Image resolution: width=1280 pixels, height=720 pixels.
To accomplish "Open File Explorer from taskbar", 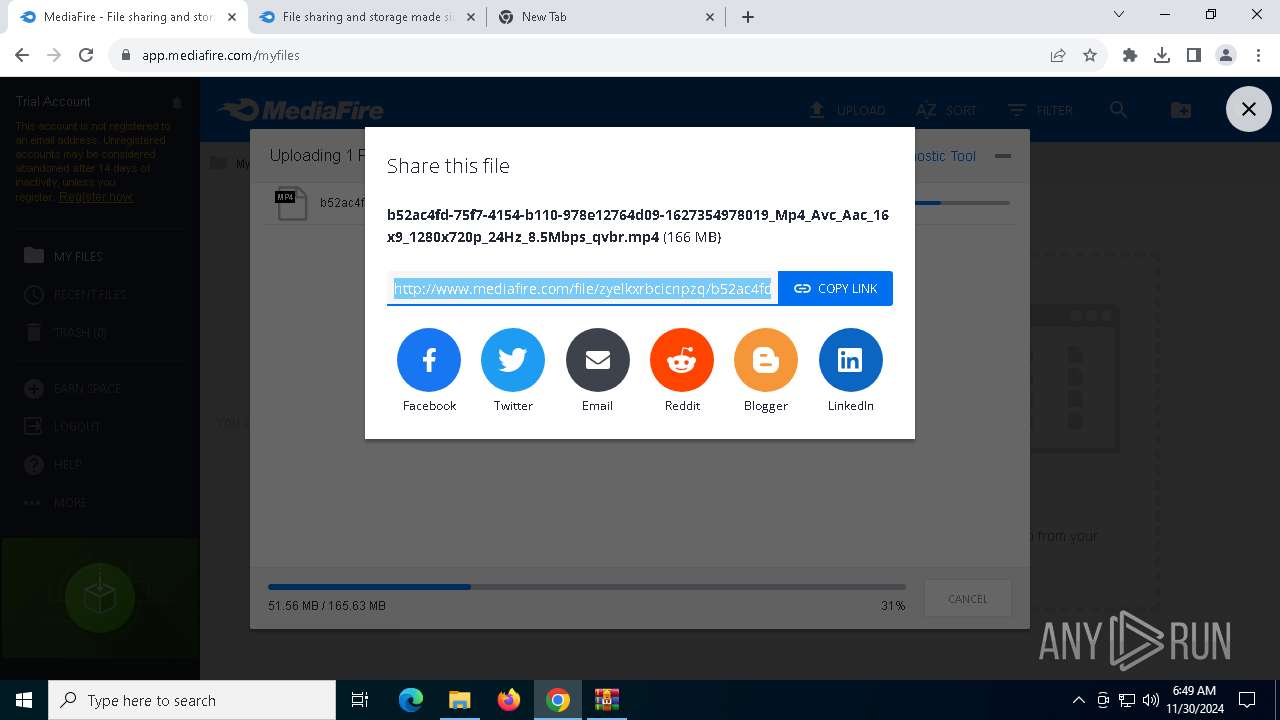I will pos(459,700).
